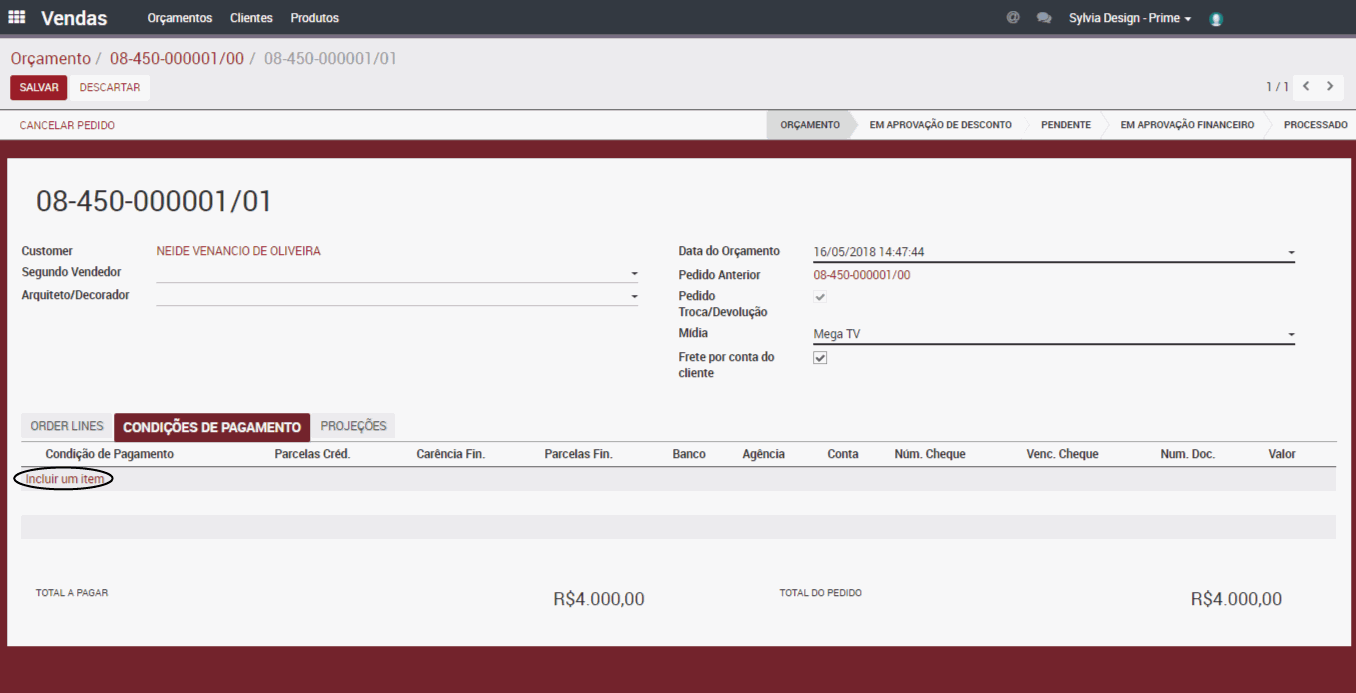Viewport: 1356px width, 693px height.
Task: Click the Vendas app title
Action: coord(74,18)
